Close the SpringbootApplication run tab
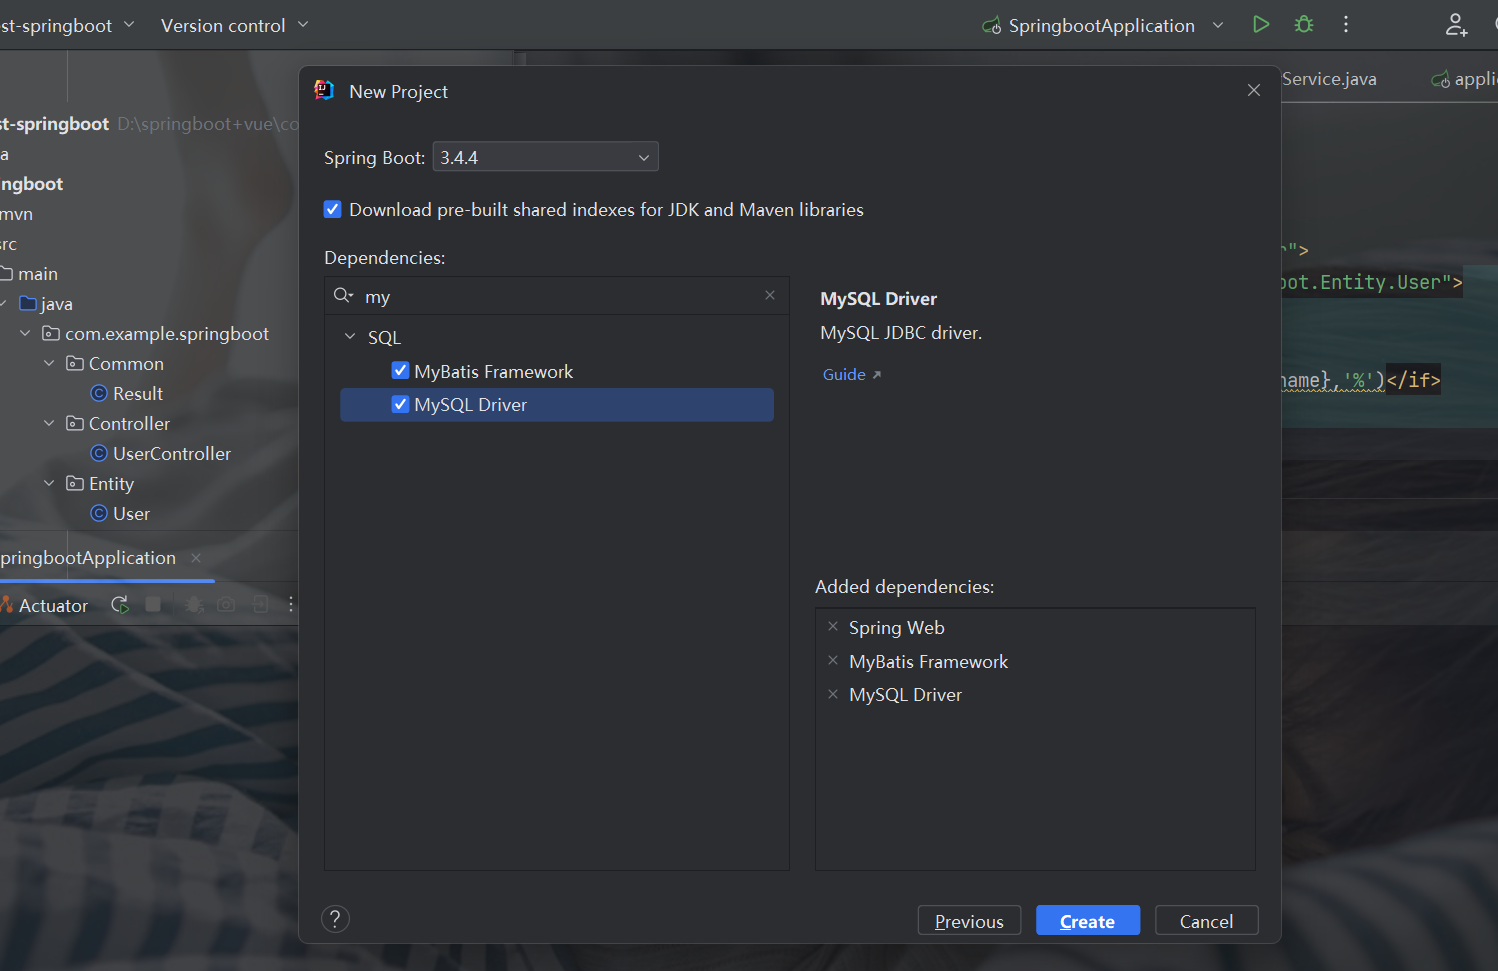The width and height of the screenshot is (1498, 971). (x=196, y=558)
